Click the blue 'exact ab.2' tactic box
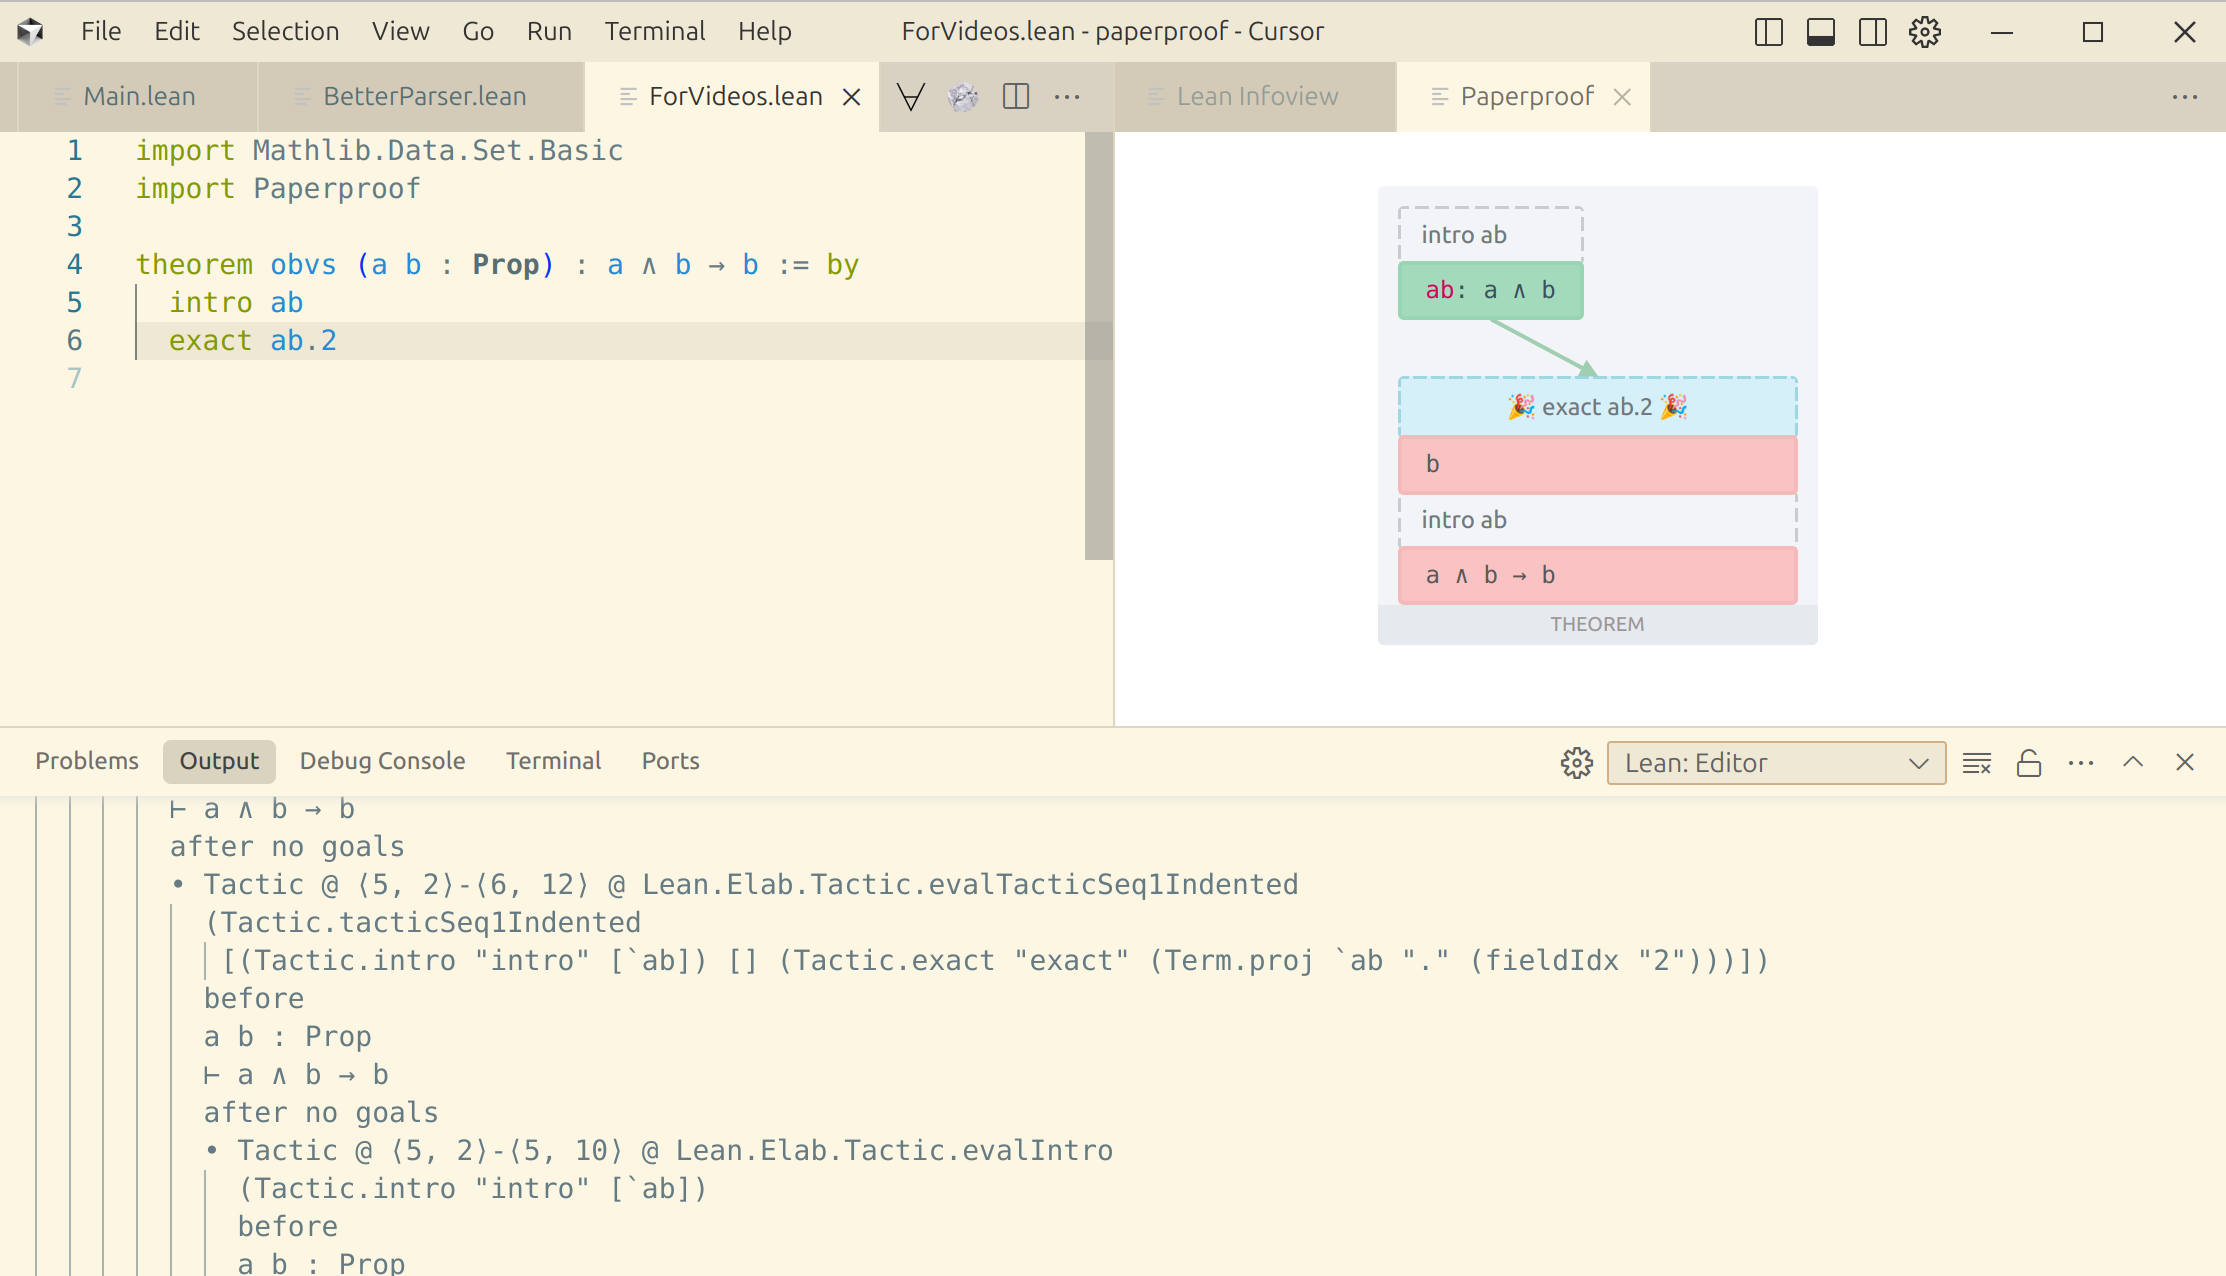 [1597, 407]
